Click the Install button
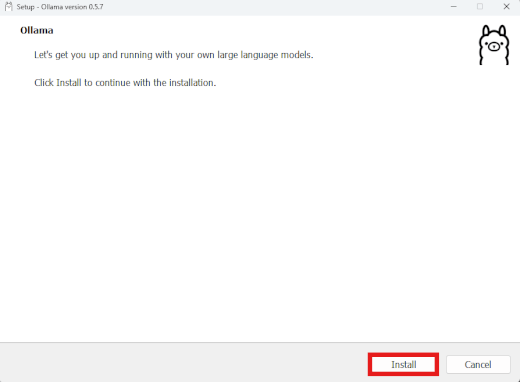Viewport: 520px width, 382px height. click(403, 364)
